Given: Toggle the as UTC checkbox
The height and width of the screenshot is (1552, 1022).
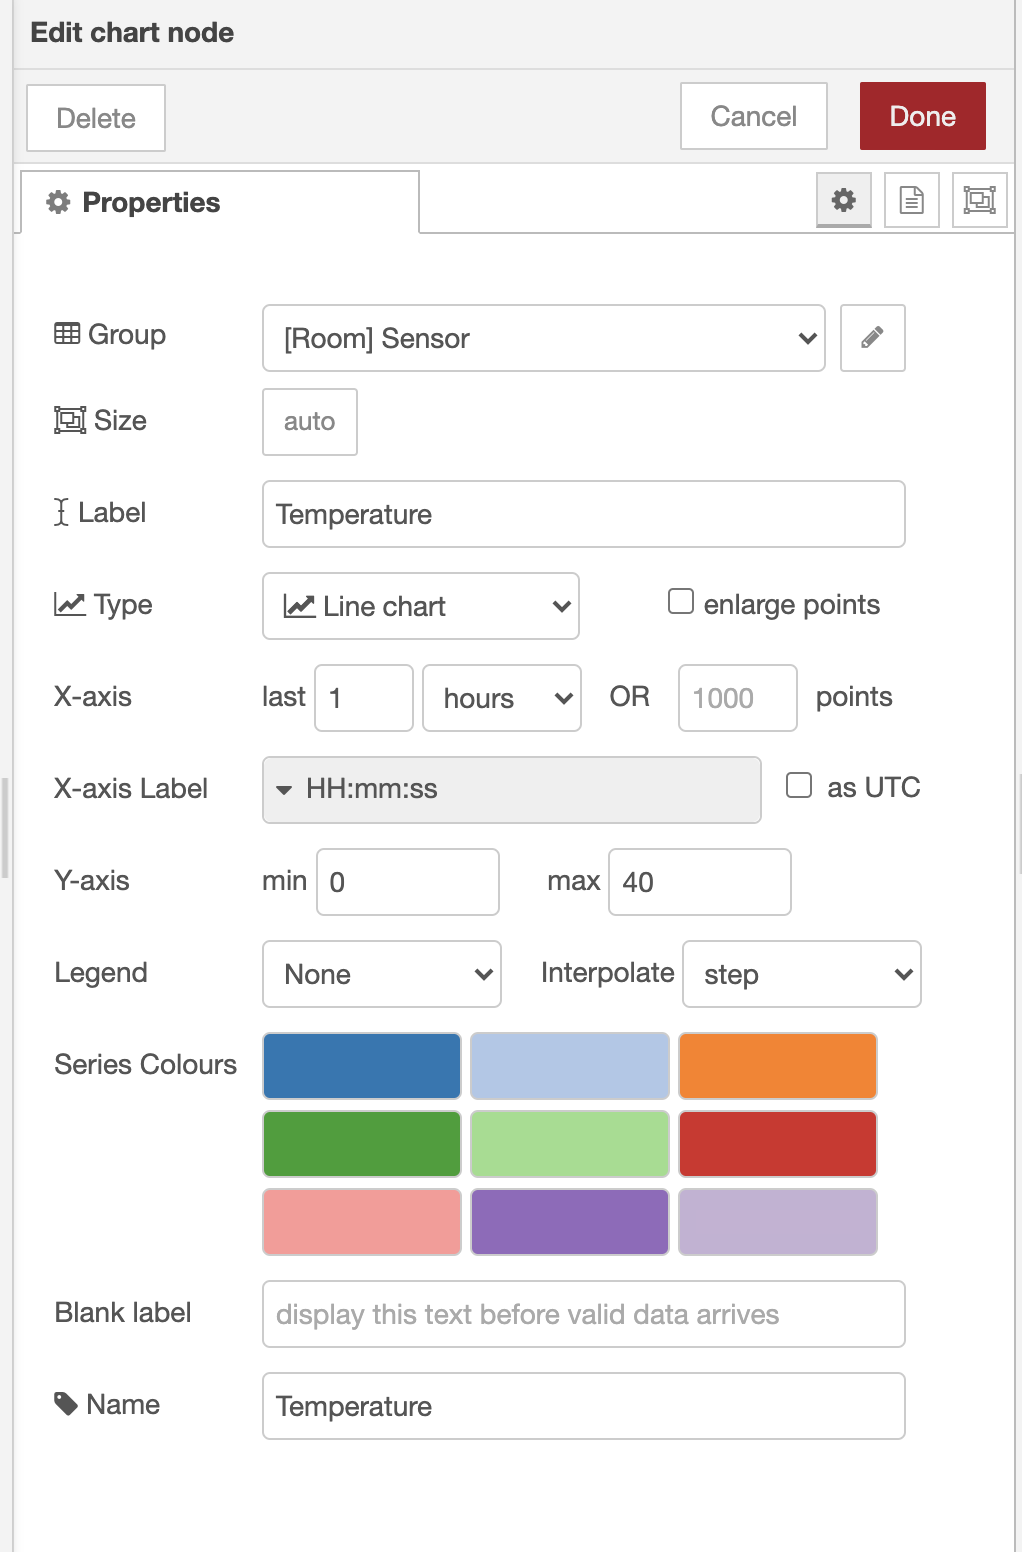Looking at the screenshot, I should point(799,786).
